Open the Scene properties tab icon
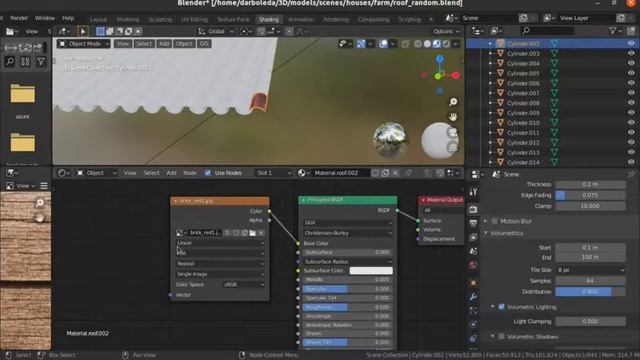The height and width of the screenshot is (360, 640). [473, 251]
